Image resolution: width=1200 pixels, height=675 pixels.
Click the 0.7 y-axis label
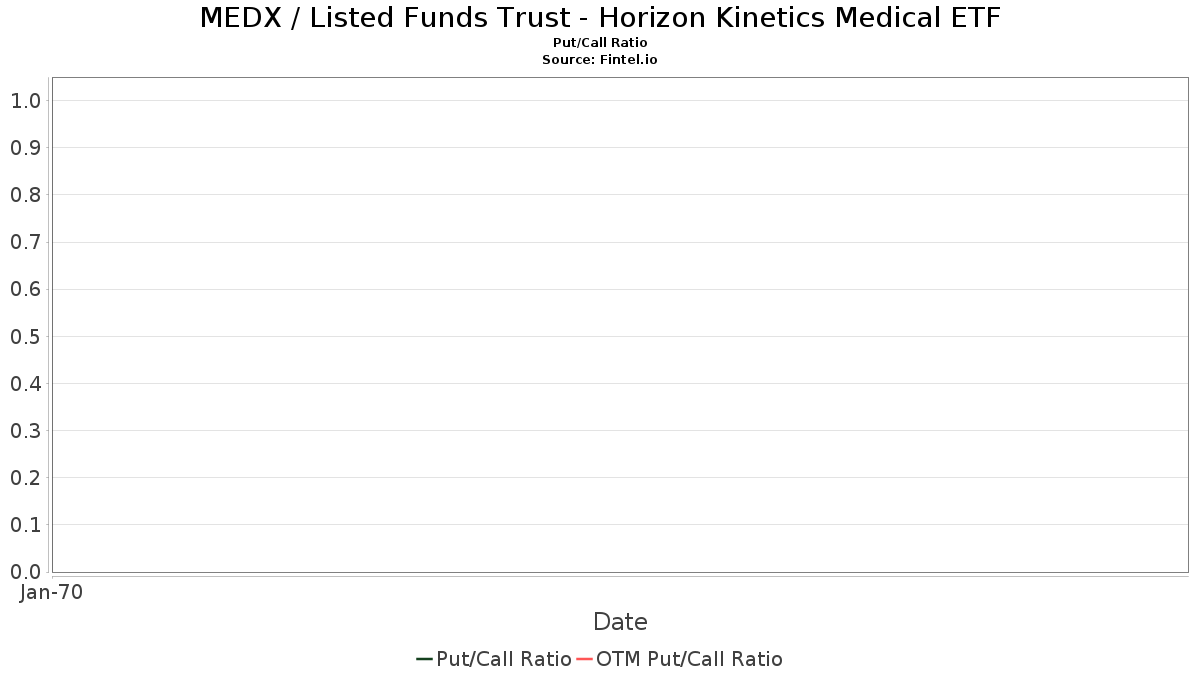pyautogui.click(x=25, y=242)
